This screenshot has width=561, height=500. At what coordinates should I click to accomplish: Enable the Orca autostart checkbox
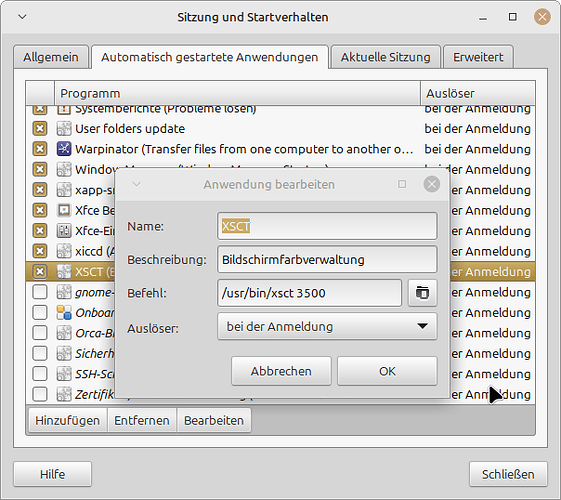[x=40, y=333]
